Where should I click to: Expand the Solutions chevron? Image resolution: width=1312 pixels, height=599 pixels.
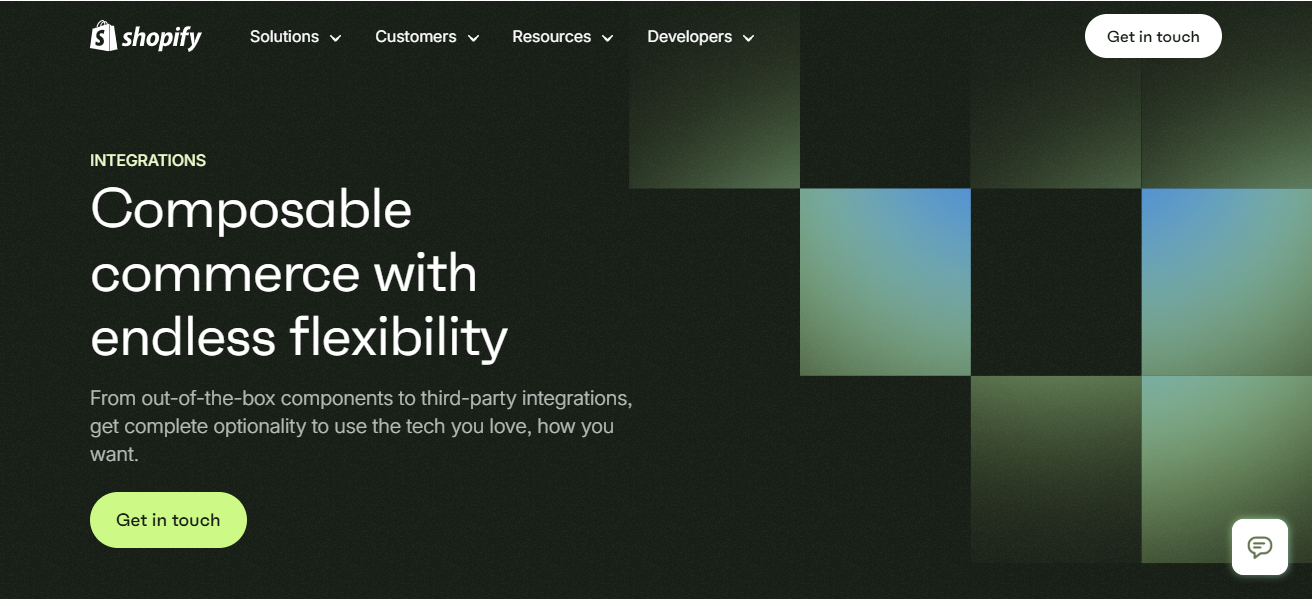[335, 37]
